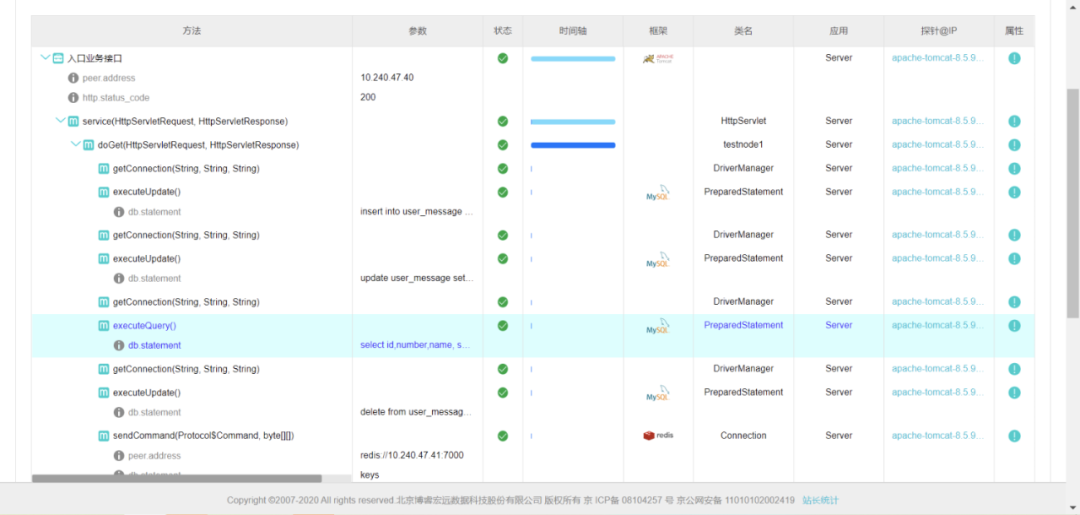This screenshot has height=515, width=1080.
Task: Click PreparedStatement in the executeQuery() row
Action: click(743, 325)
